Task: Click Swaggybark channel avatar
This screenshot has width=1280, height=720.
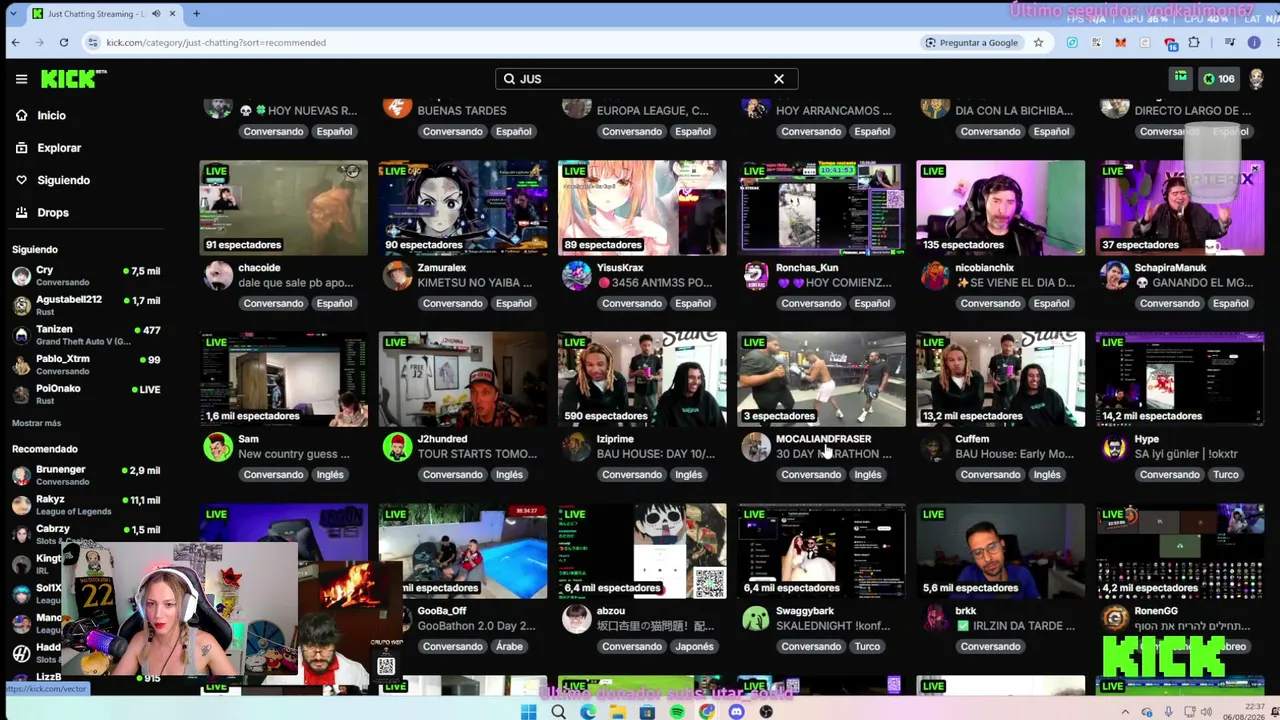Action: click(x=756, y=619)
